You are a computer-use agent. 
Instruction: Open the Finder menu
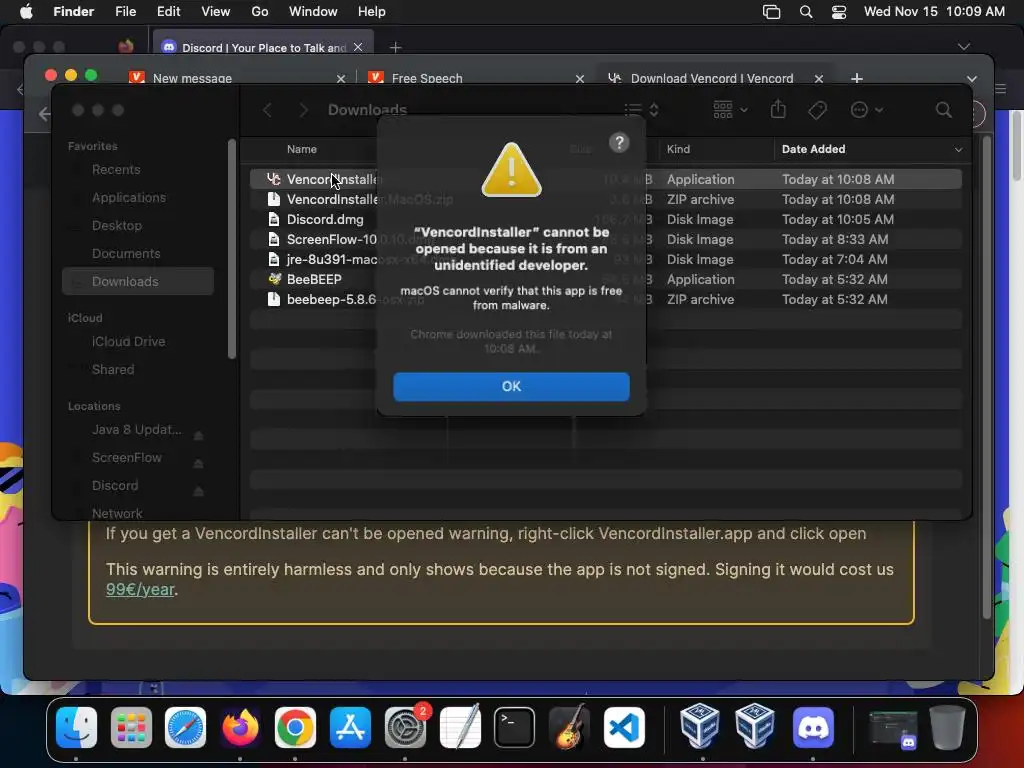pos(73,12)
